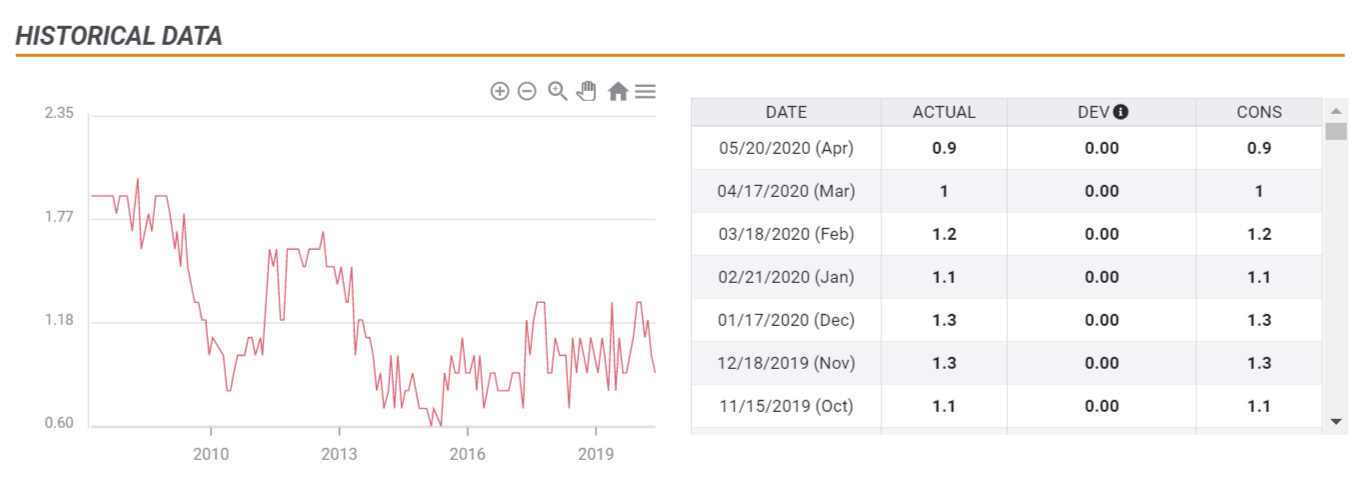Click the zoom out minus icon
The height and width of the screenshot is (491, 1368).
[527, 92]
